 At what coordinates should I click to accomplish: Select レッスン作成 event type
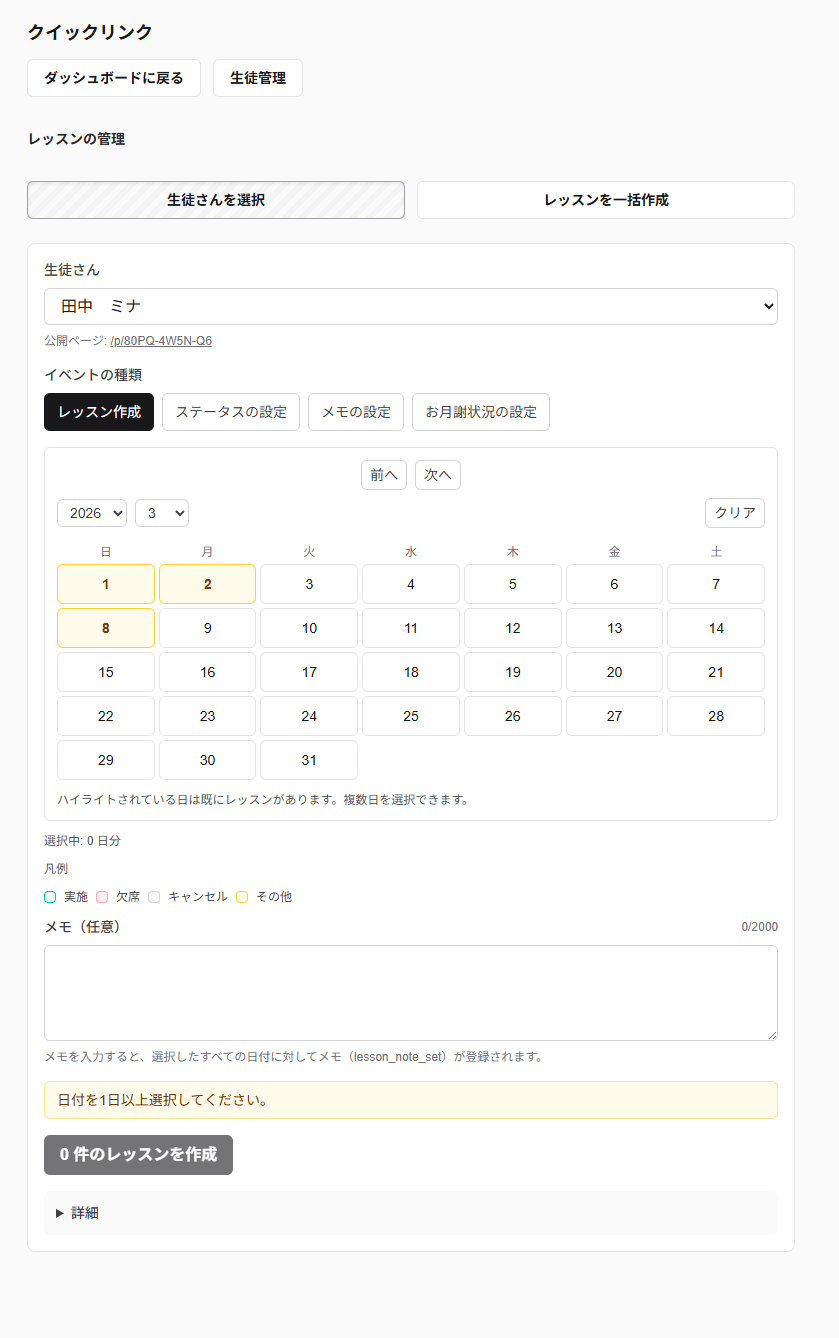99,412
